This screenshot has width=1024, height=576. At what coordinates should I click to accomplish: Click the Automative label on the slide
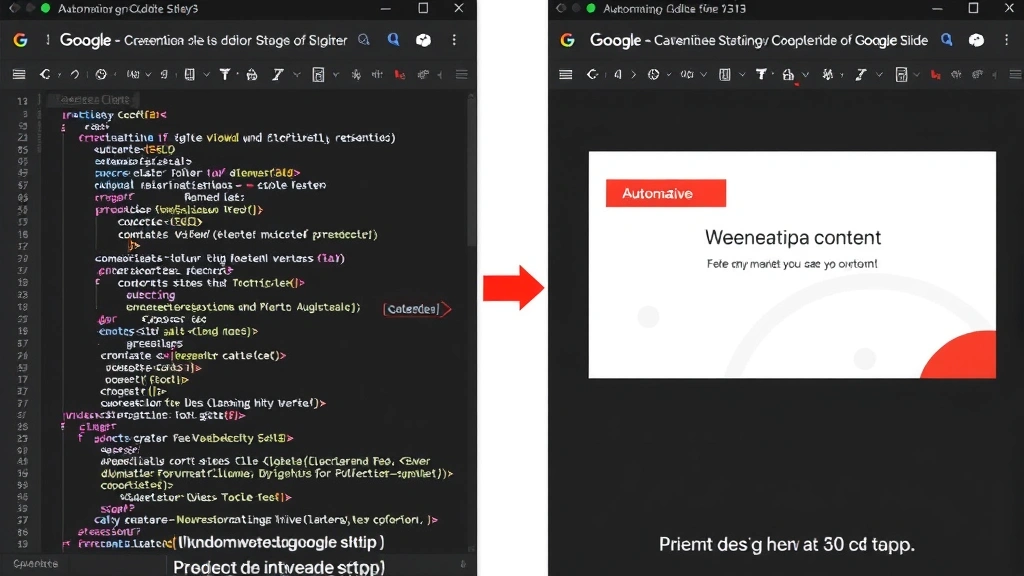tap(665, 193)
